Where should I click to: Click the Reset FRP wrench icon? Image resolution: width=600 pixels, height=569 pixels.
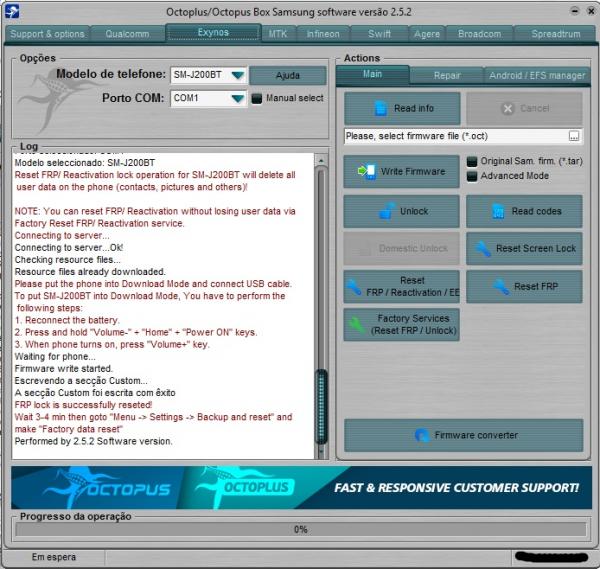(501, 287)
